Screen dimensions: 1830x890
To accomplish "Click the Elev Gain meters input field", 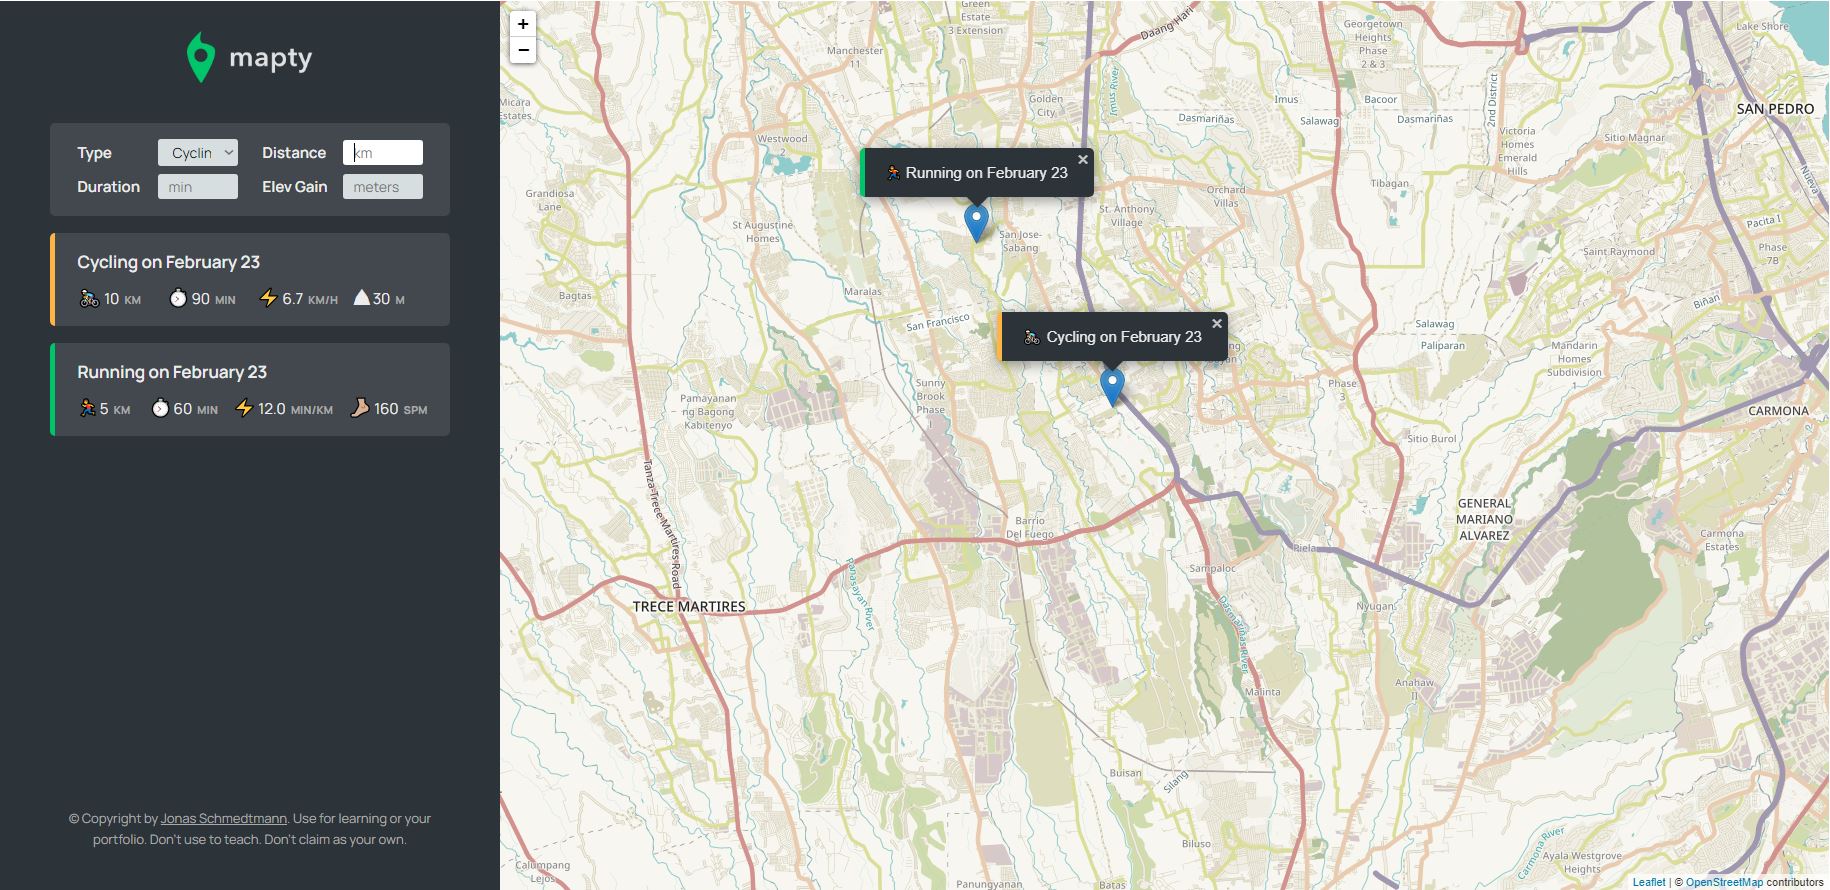I will 383,187.
